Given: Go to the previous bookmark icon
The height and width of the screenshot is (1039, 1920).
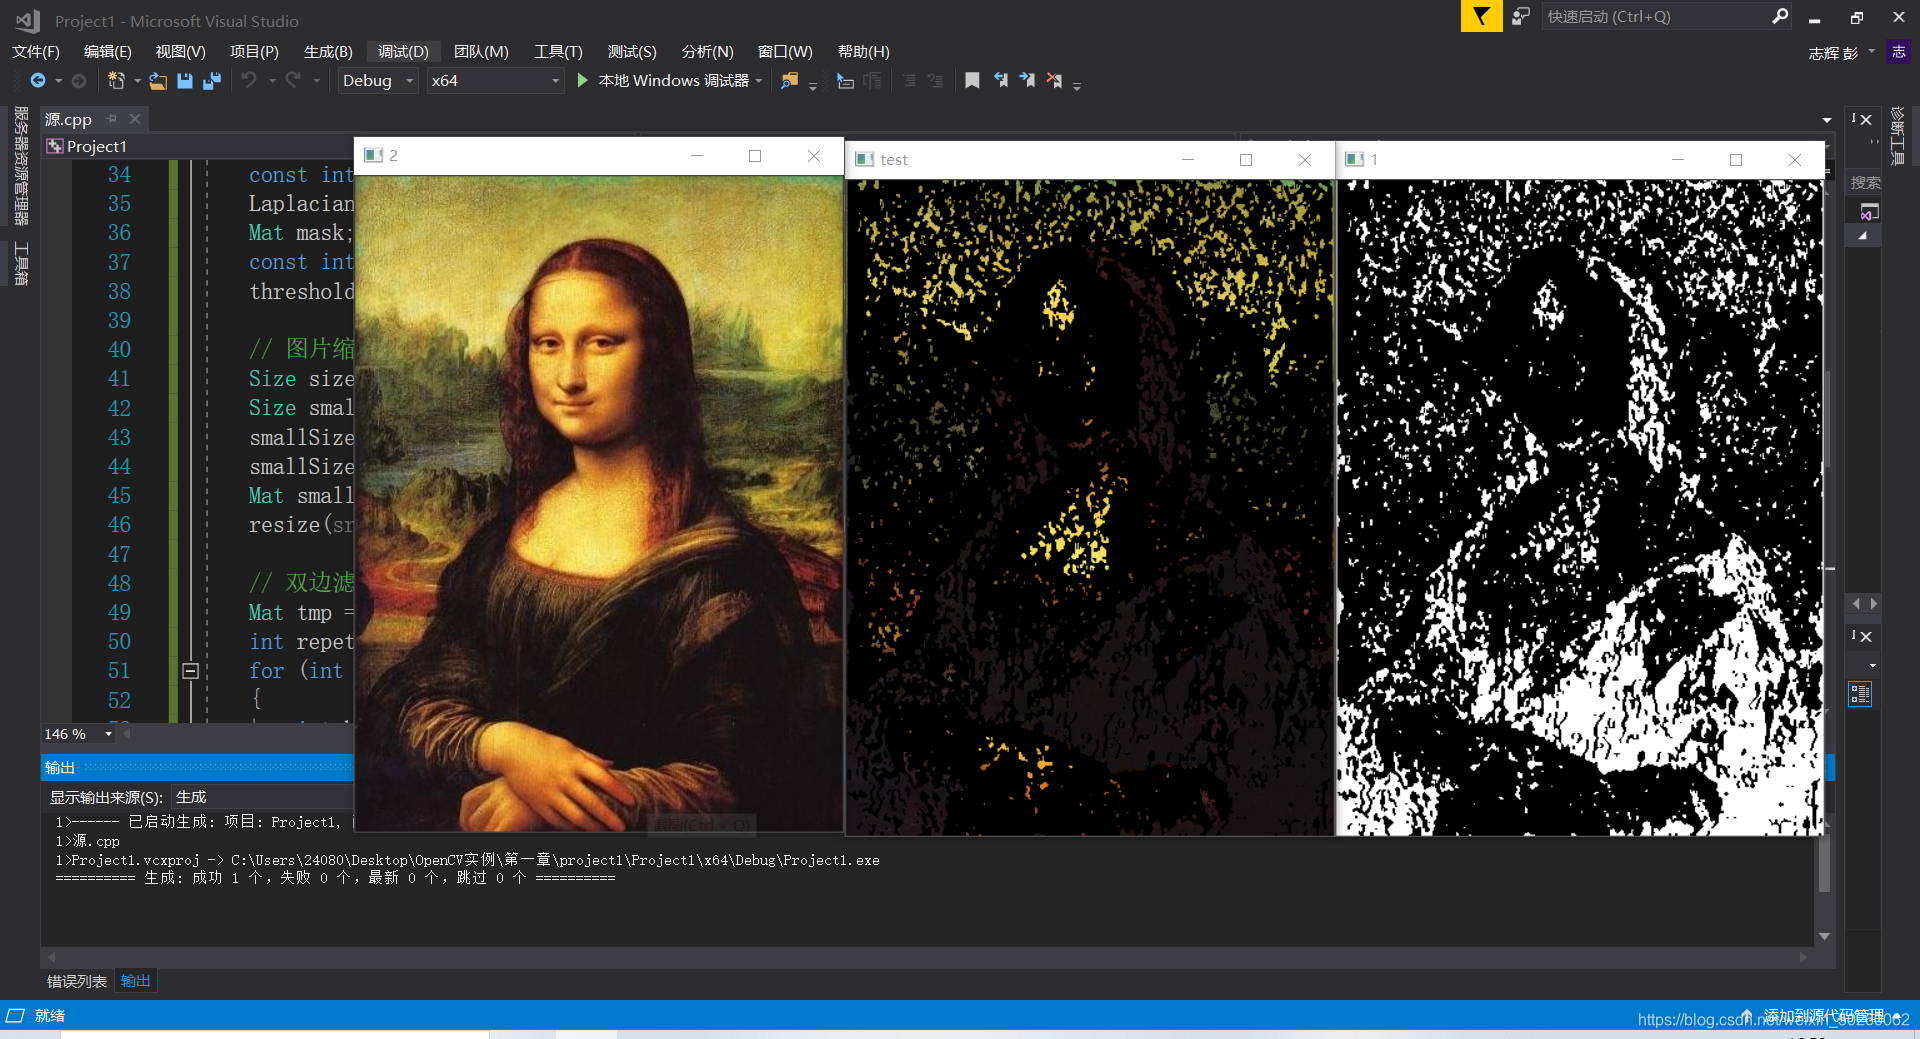Looking at the screenshot, I should (1000, 81).
